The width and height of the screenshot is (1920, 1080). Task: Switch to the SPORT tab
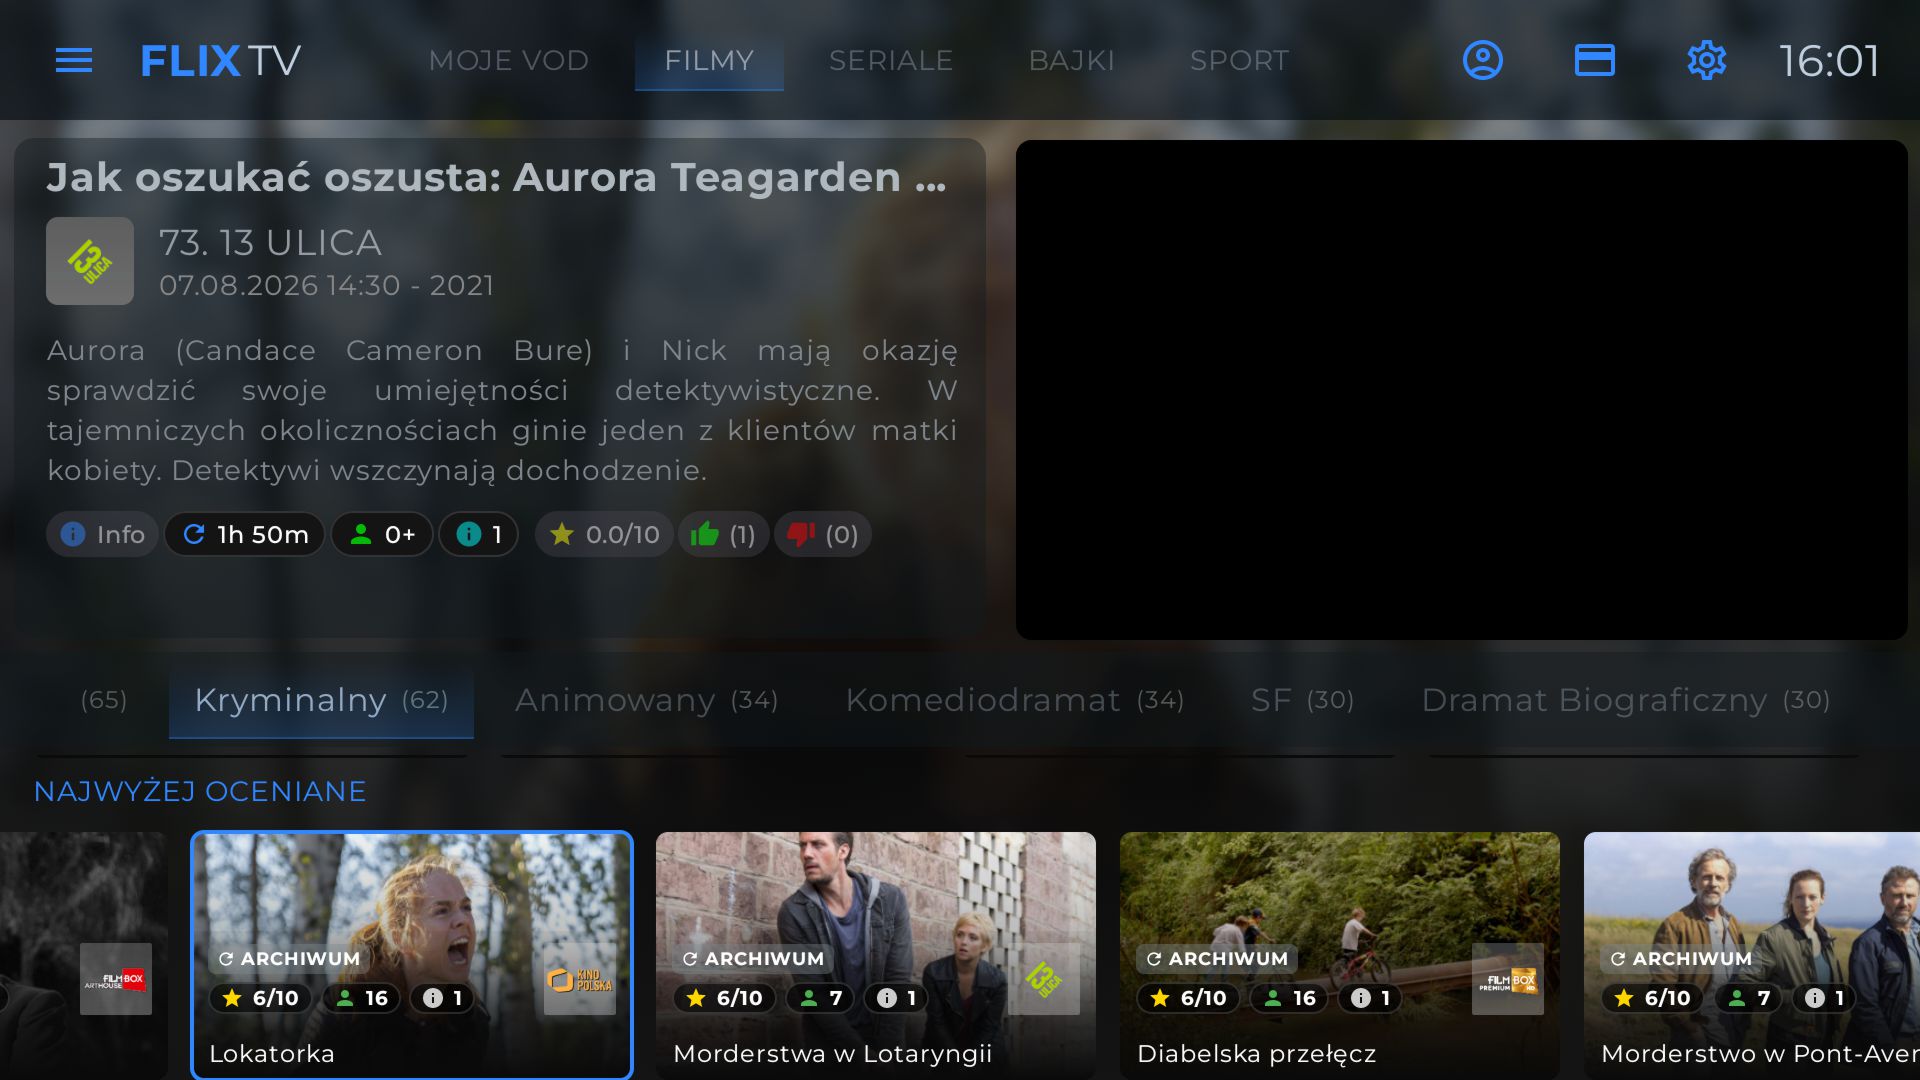(x=1239, y=61)
